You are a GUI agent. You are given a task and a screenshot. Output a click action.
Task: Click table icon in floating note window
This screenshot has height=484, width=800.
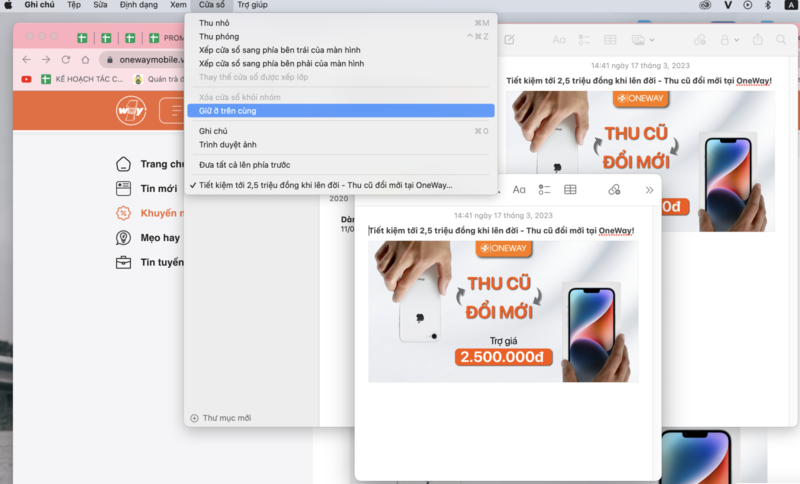point(570,190)
